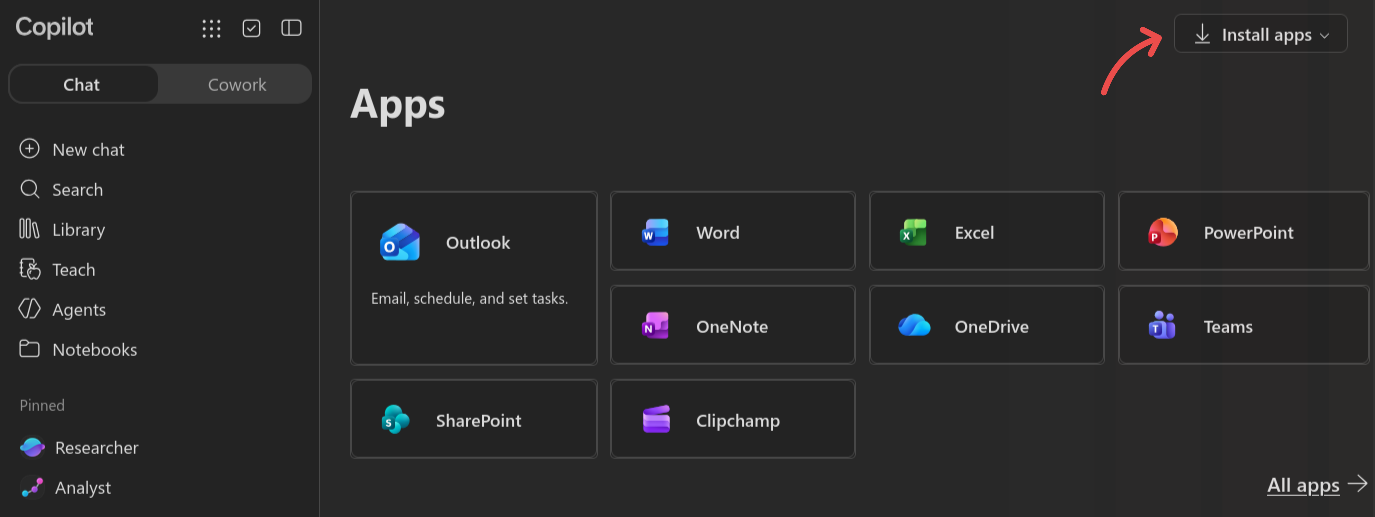Image resolution: width=1375 pixels, height=517 pixels.
Task: Click the Teams app icon
Action: [1163, 326]
